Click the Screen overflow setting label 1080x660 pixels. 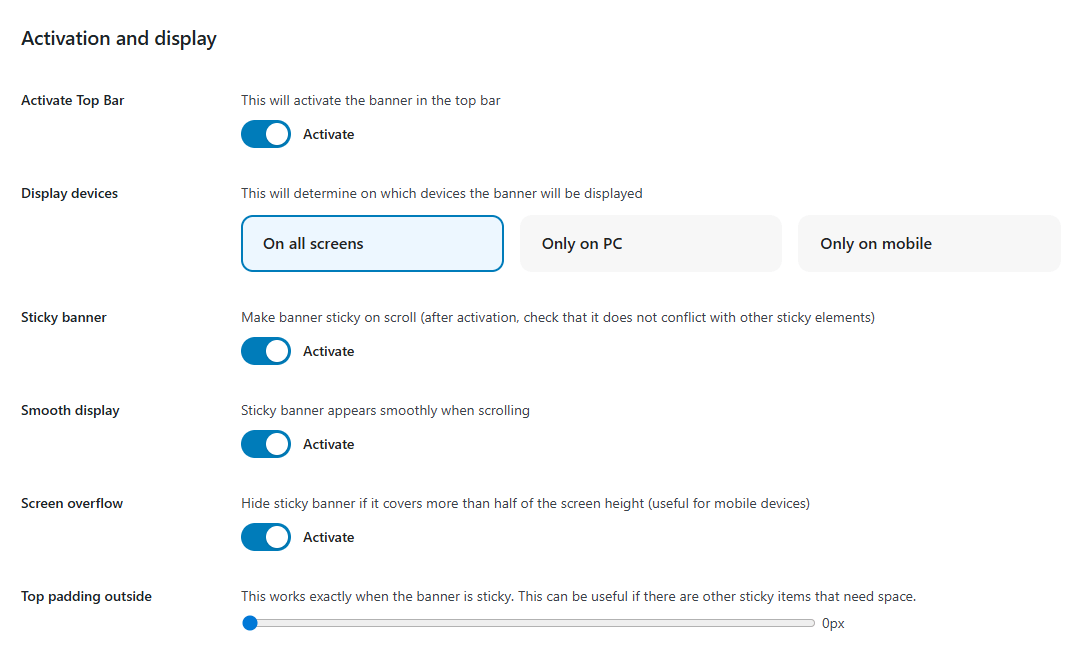click(x=72, y=503)
